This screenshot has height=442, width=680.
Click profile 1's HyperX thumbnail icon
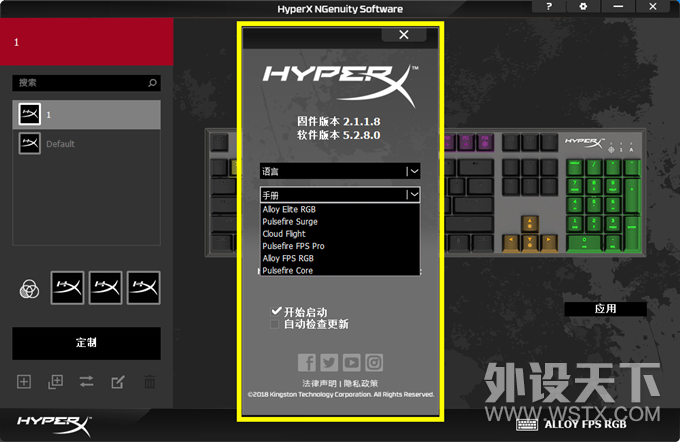point(30,114)
